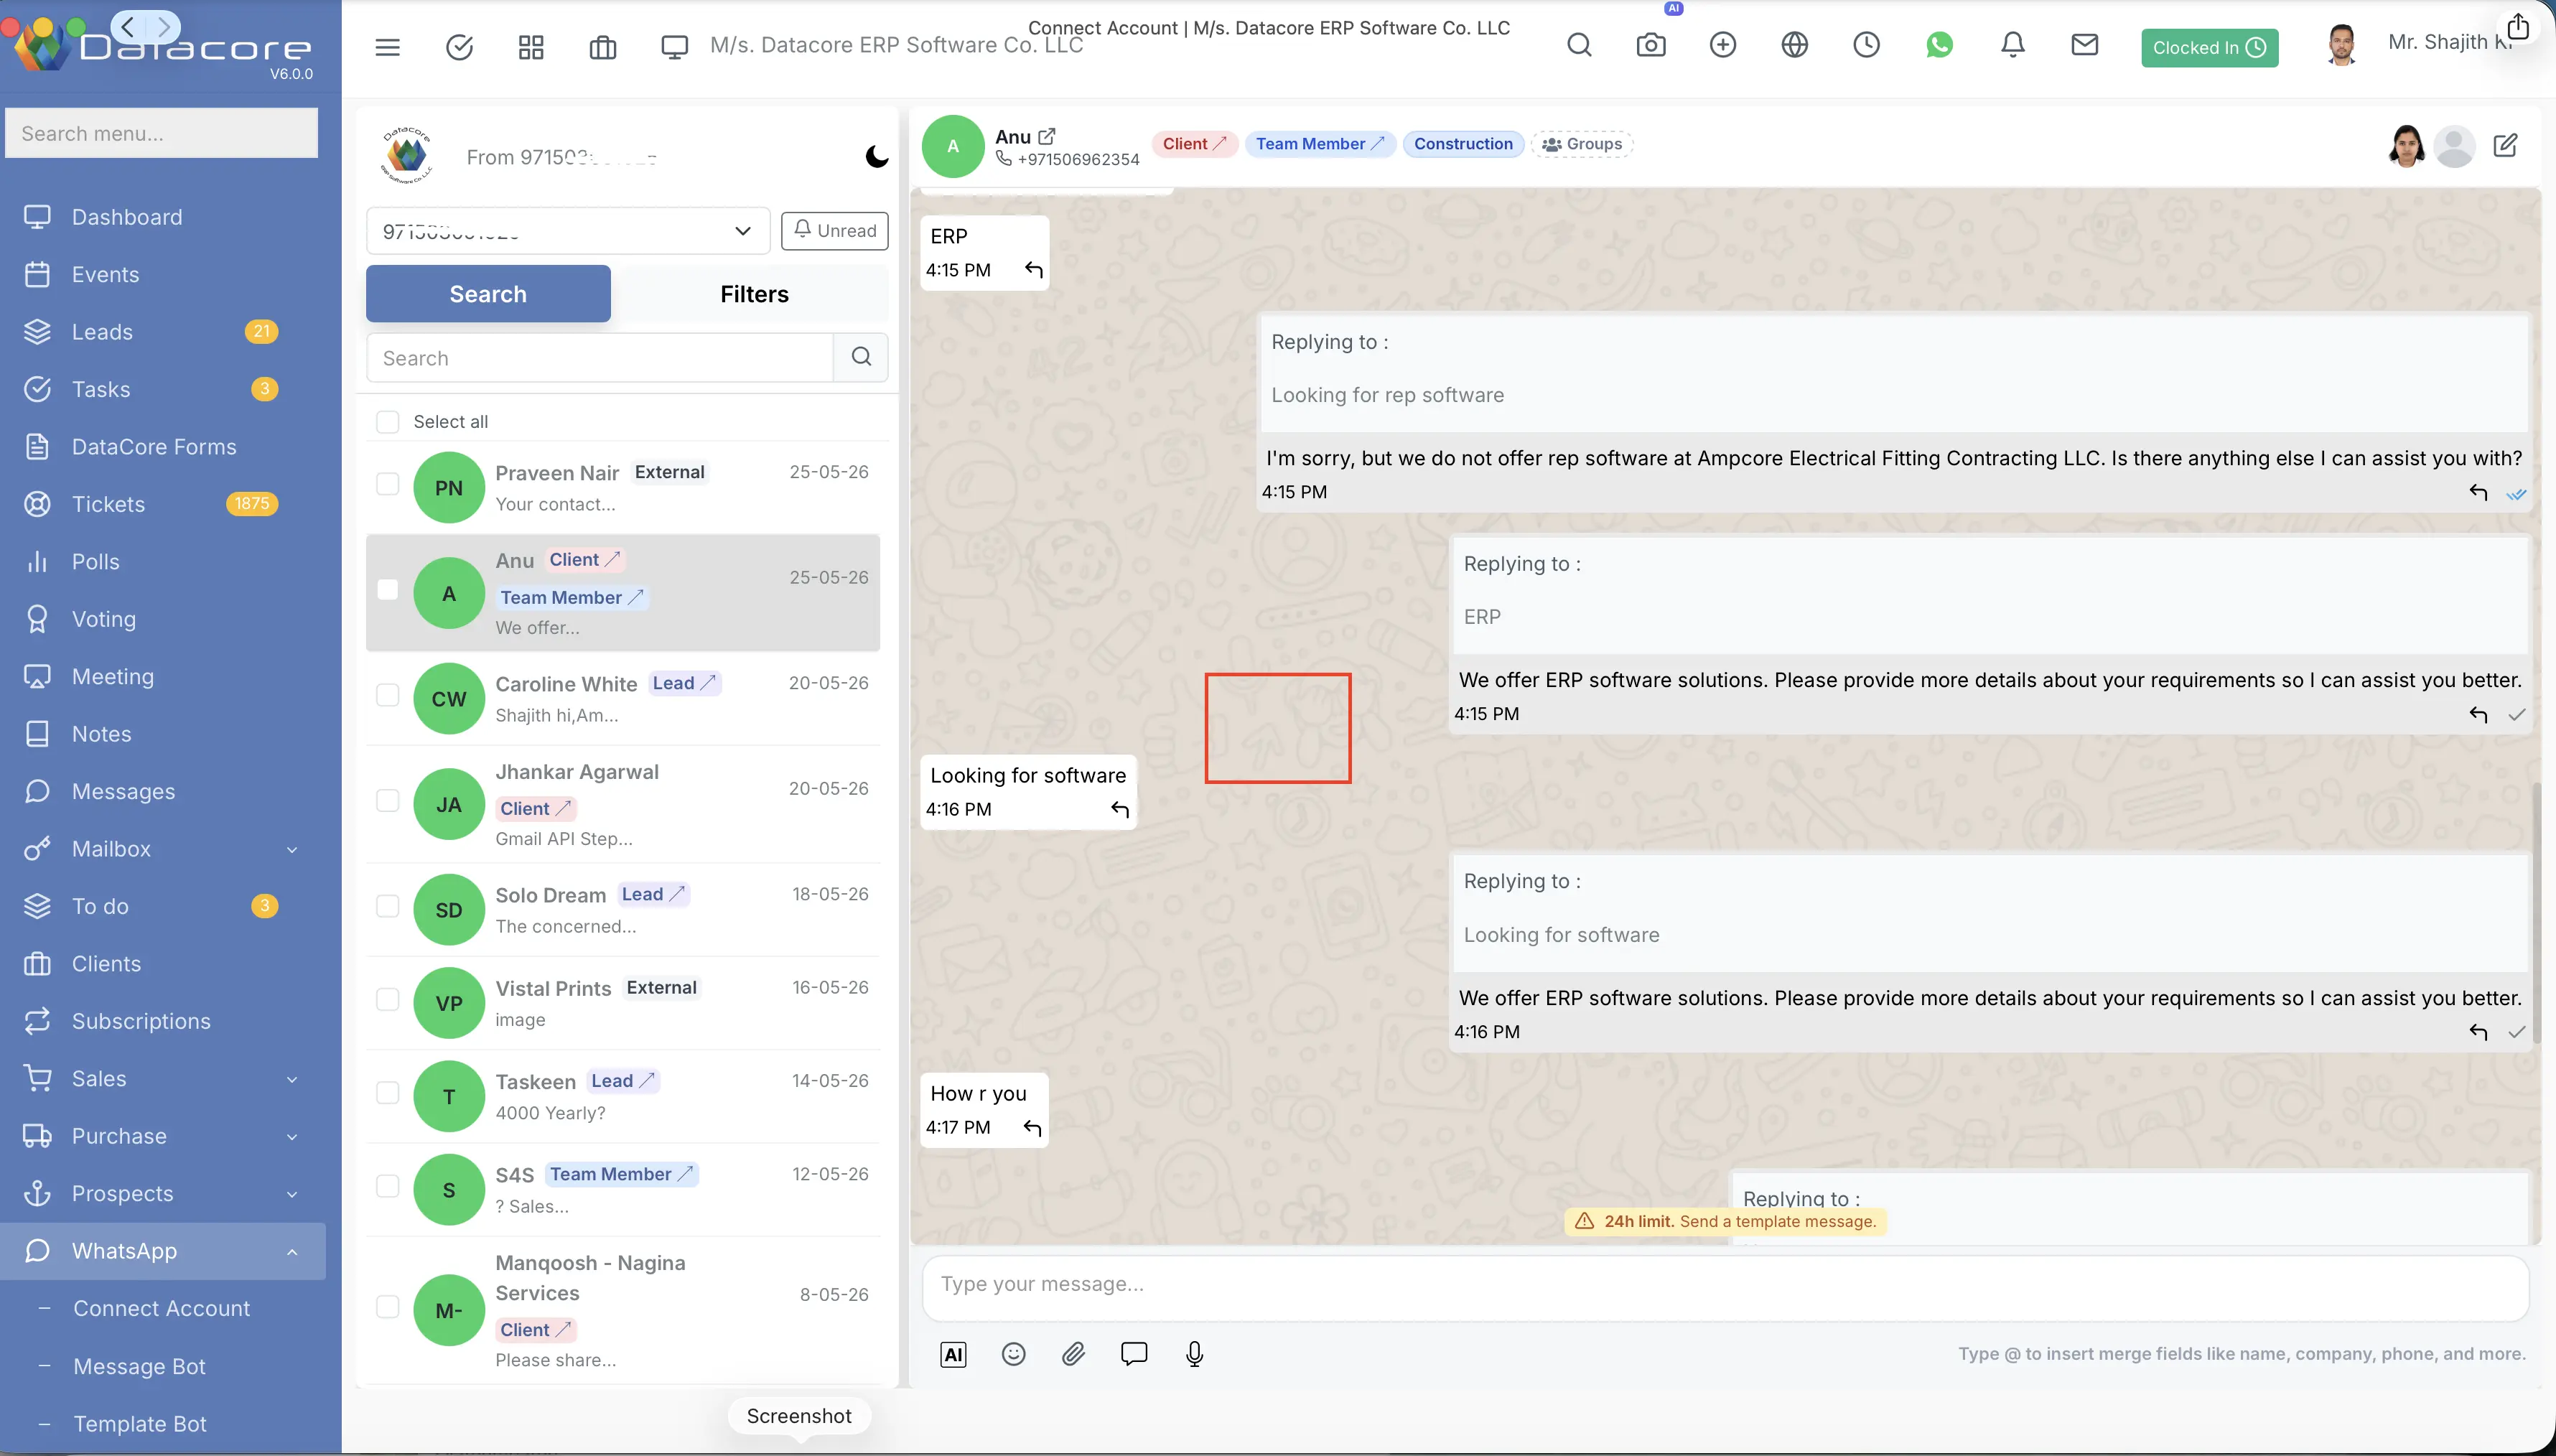The width and height of the screenshot is (2556, 1456).
Task: Click the Unread filter button
Action: click(x=834, y=231)
